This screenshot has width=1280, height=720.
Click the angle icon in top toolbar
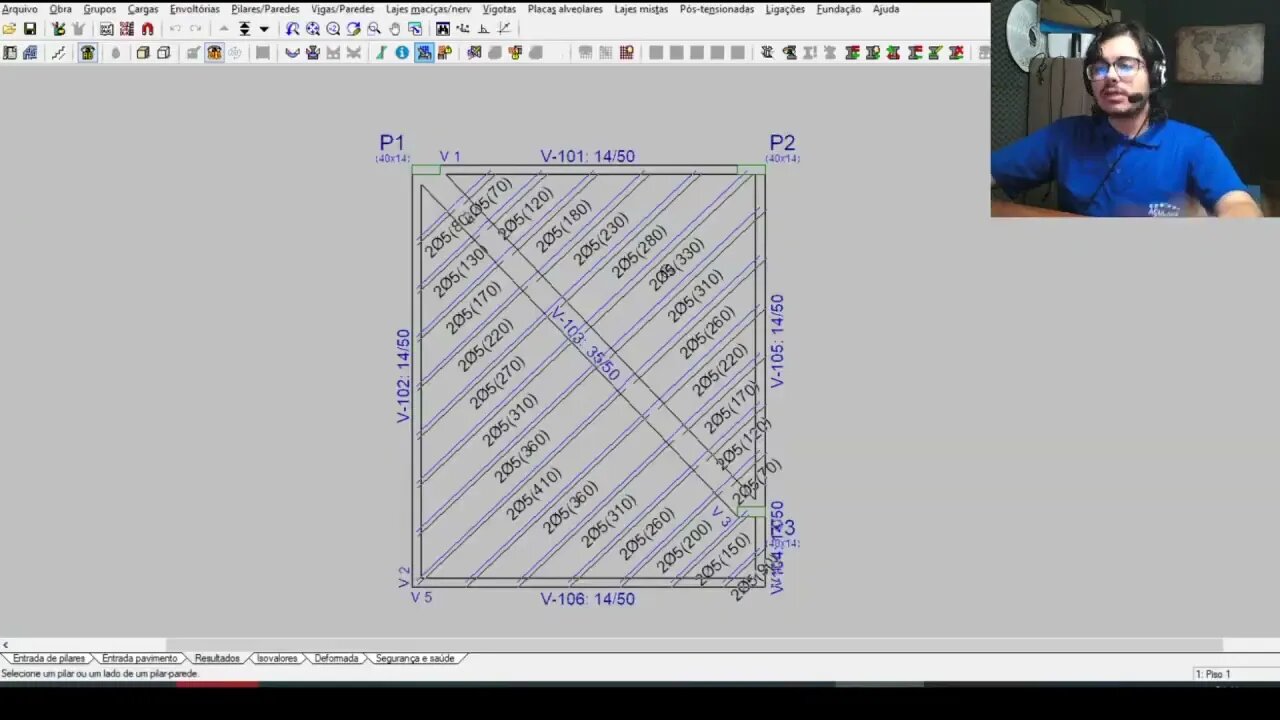tap(483, 29)
